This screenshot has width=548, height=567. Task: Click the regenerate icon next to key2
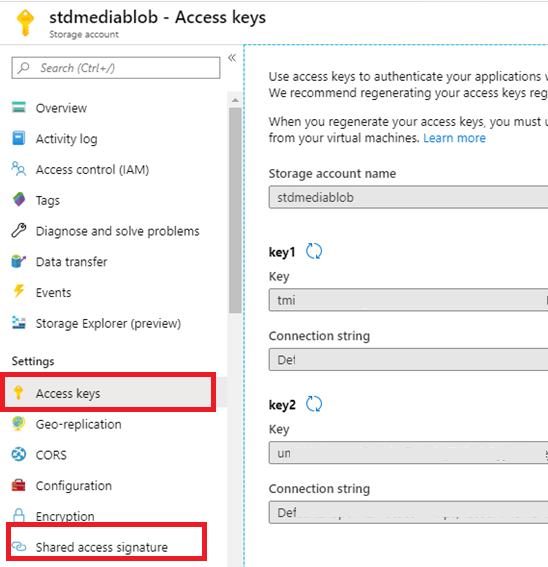314,404
